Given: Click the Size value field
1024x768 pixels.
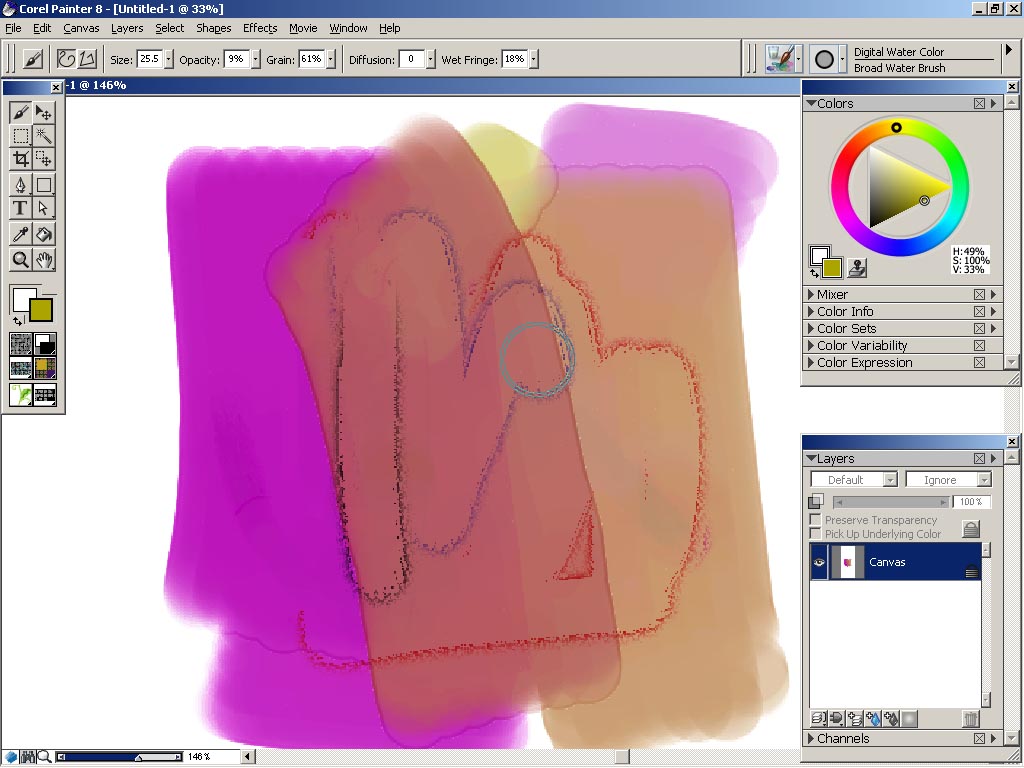Looking at the screenshot, I should click(x=149, y=59).
